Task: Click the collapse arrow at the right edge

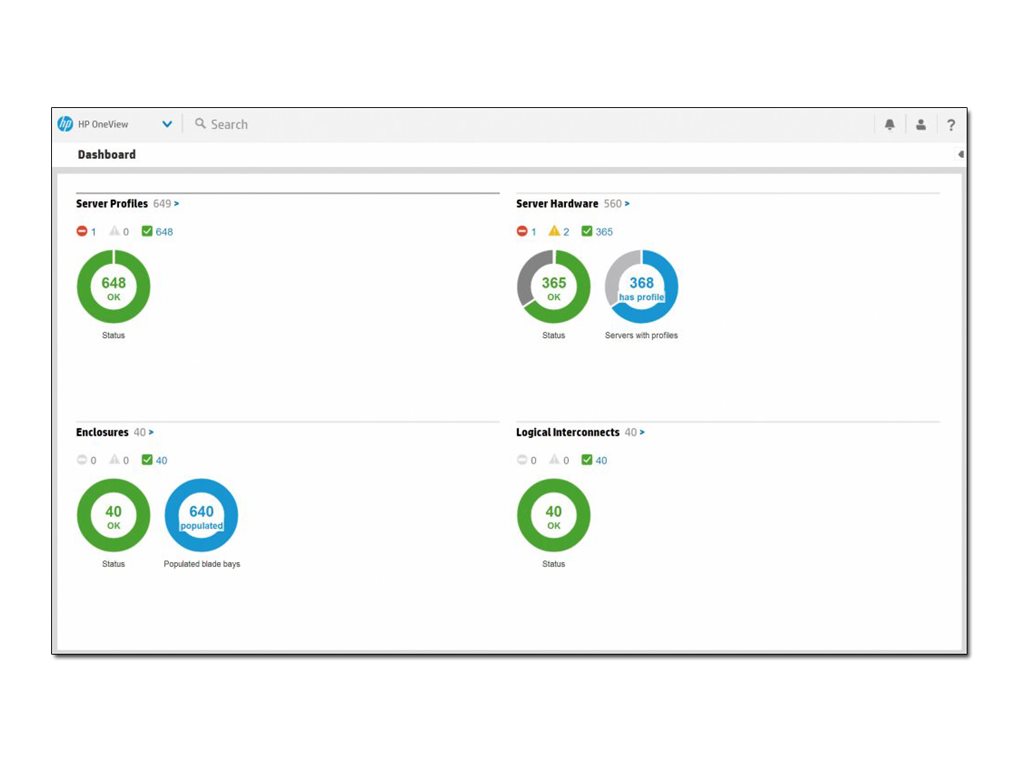Action: pyautogui.click(x=959, y=154)
